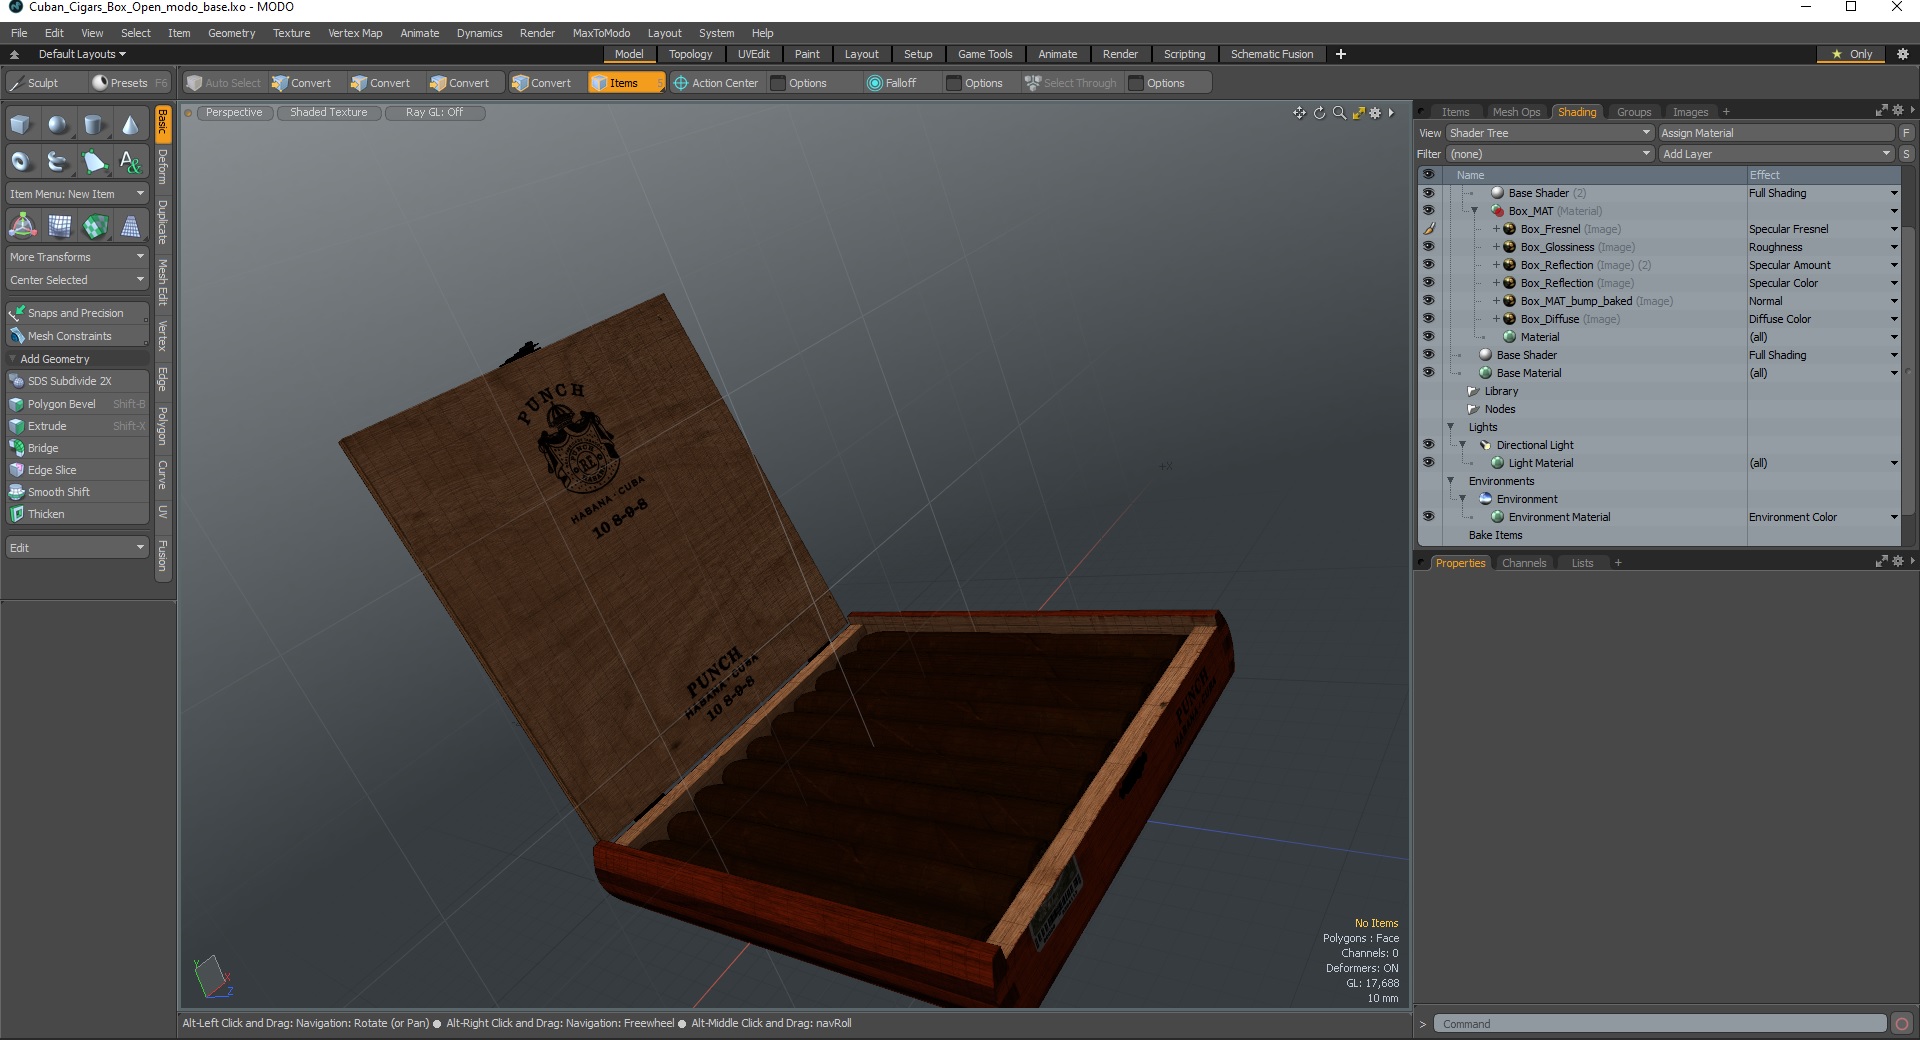The width and height of the screenshot is (1920, 1040).
Task: Click the record button beside Command field
Action: (1902, 1024)
